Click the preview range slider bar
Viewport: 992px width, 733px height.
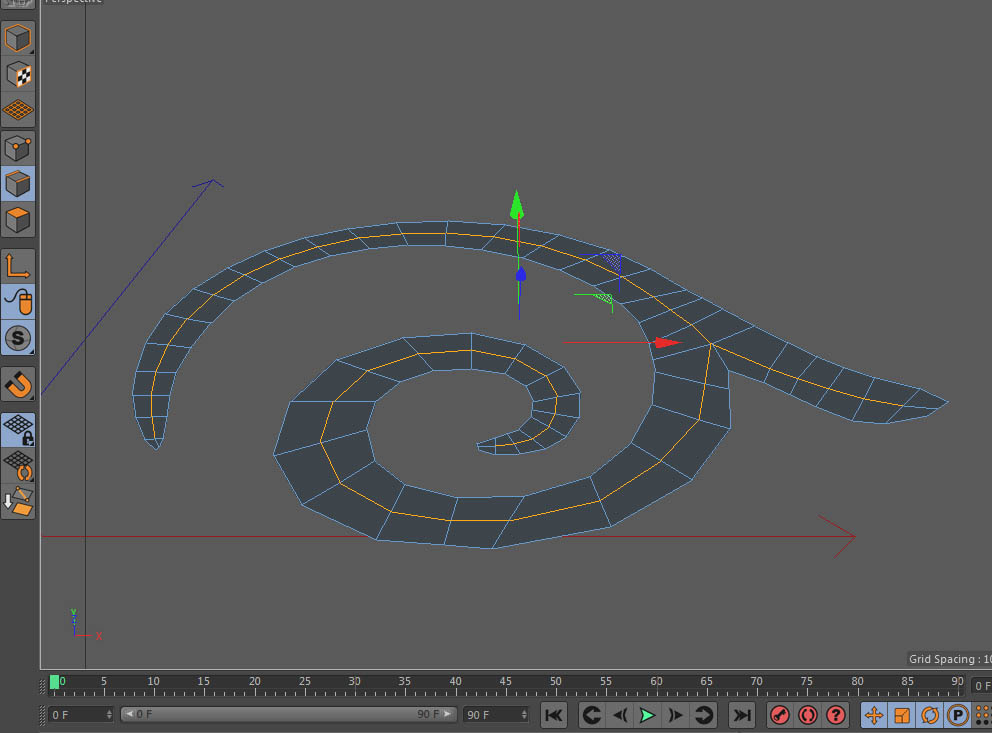[288, 715]
